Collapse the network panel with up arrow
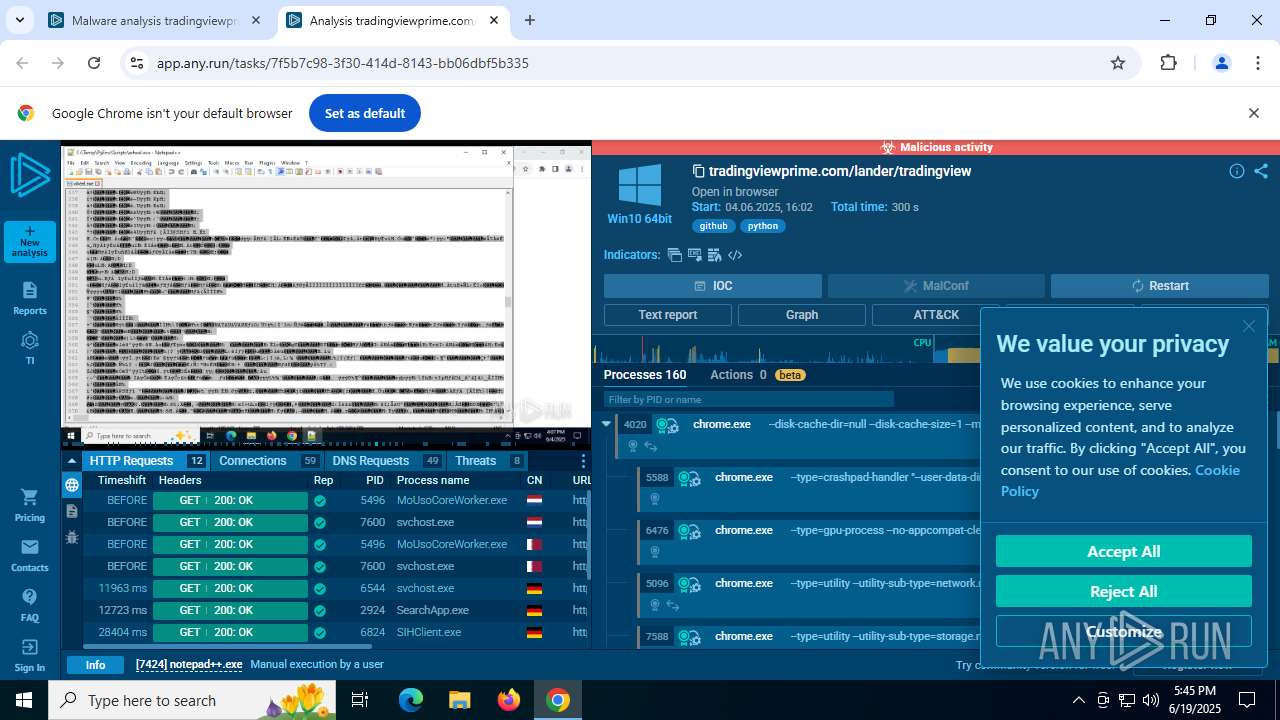Image resolution: width=1280 pixels, height=720 pixels. pyautogui.click(x=72, y=461)
